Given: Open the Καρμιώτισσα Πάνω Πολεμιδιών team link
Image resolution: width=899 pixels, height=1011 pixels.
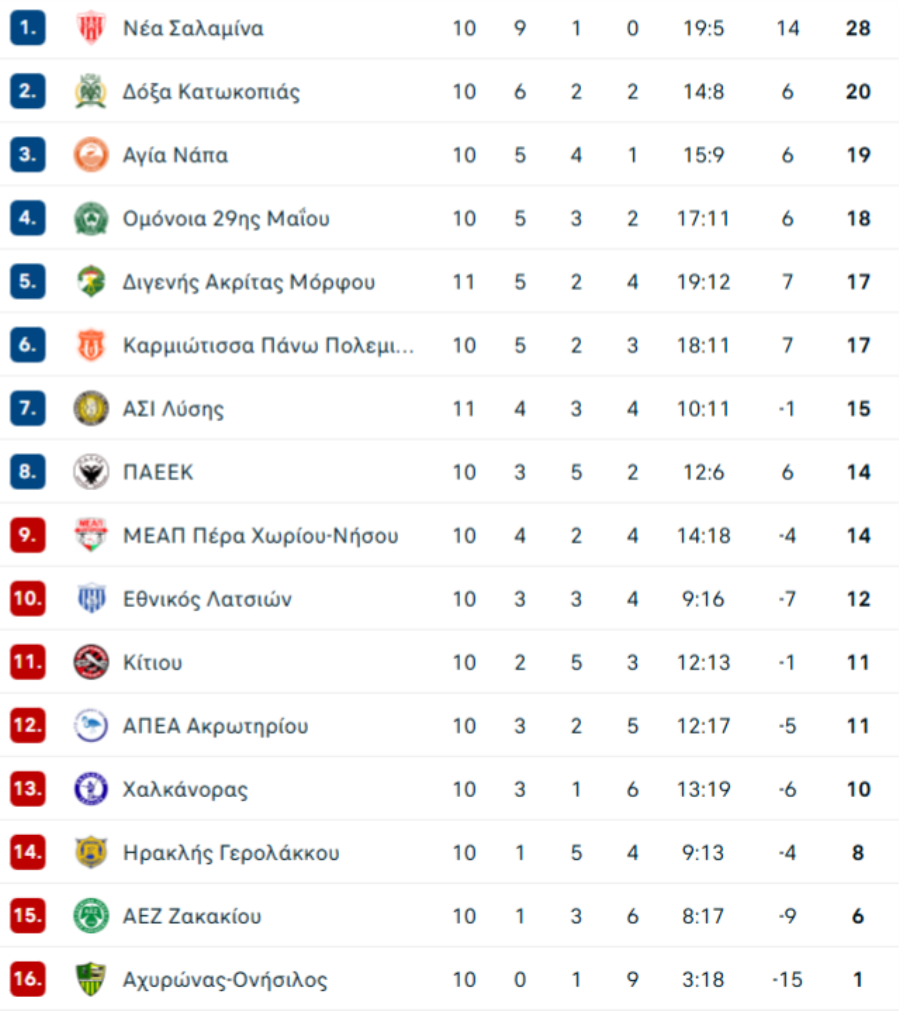Looking at the screenshot, I should (268, 346).
